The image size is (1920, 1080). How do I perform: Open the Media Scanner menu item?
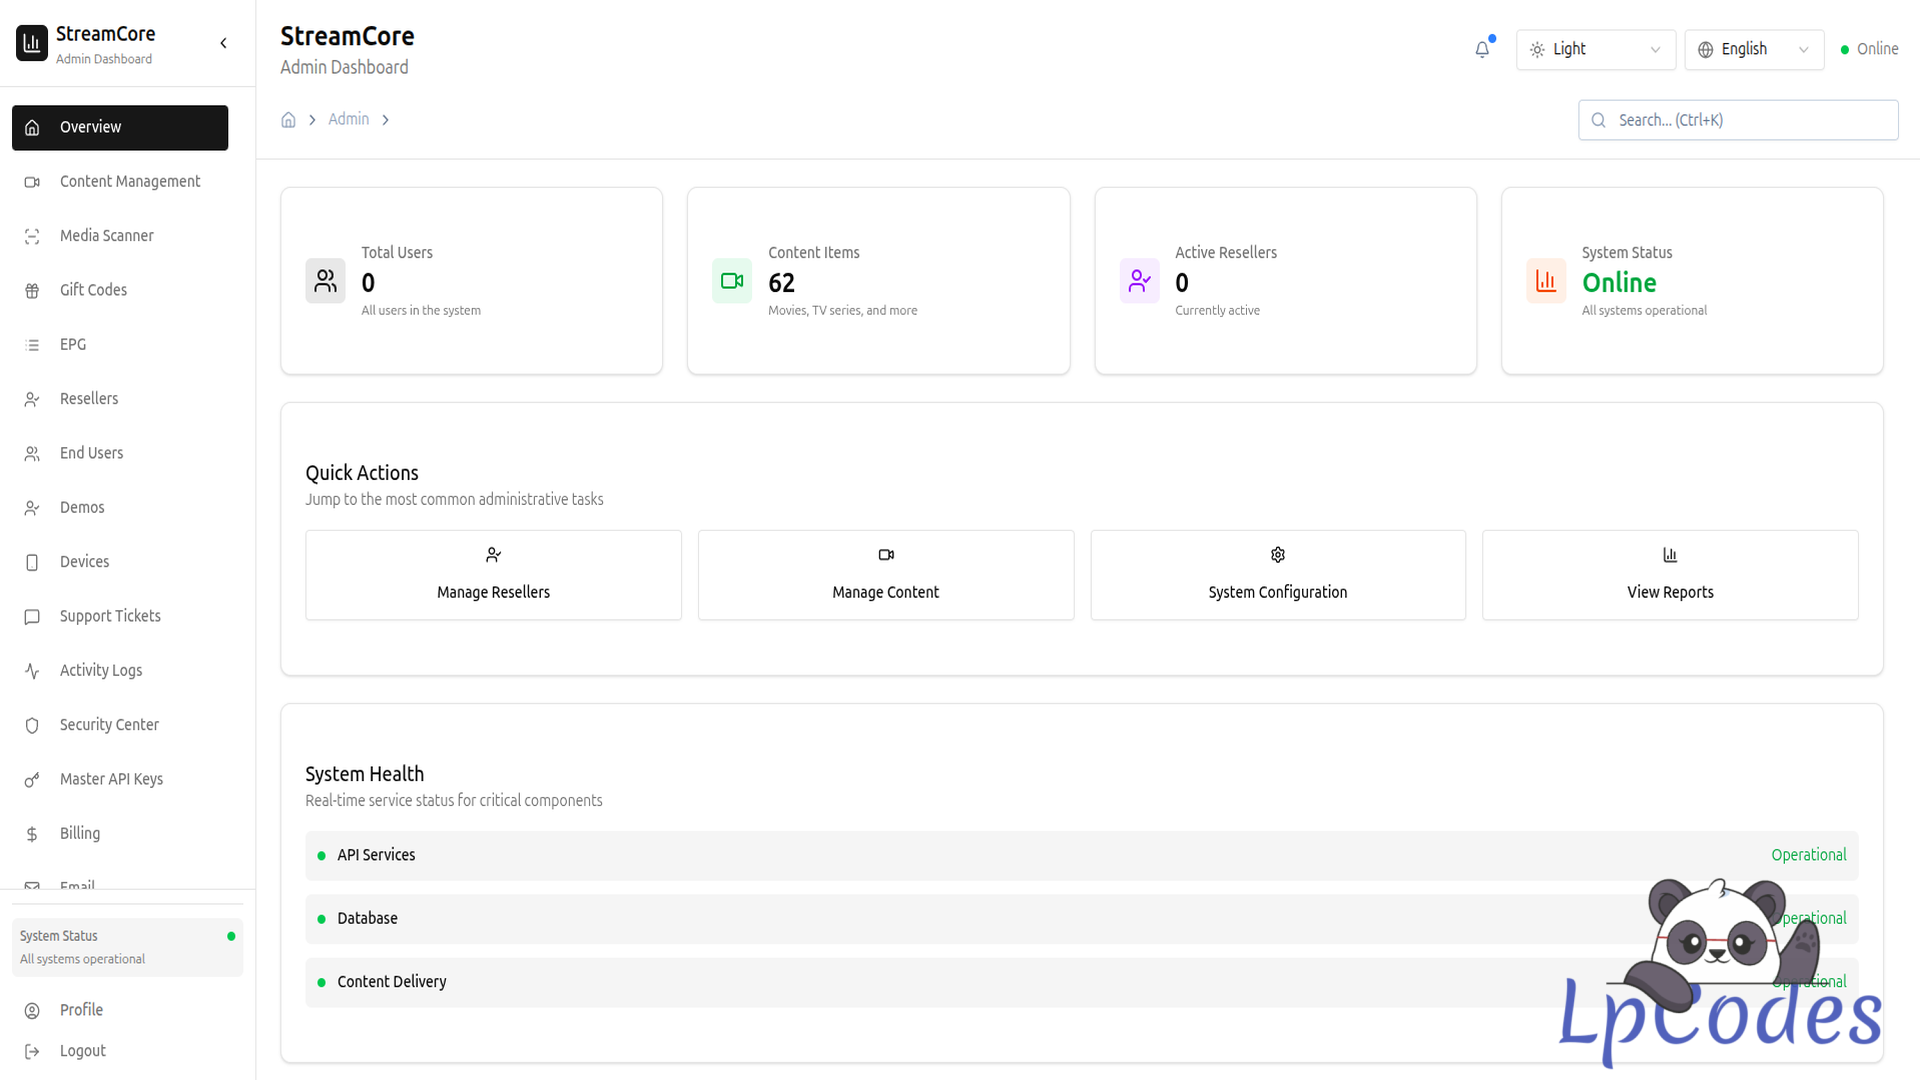click(107, 236)
